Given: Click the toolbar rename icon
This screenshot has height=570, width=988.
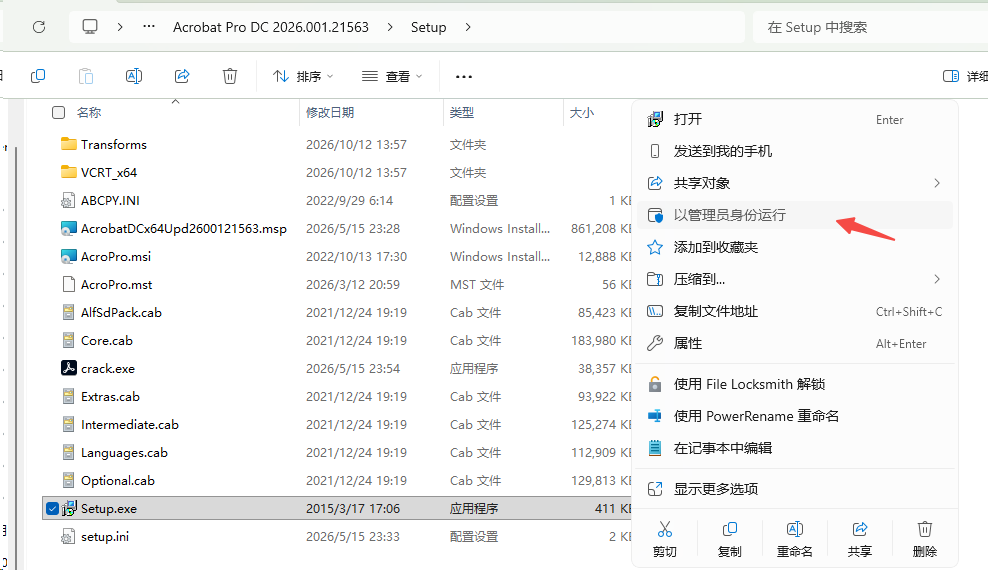Looking at the screenshot, I should tap(134, 76).
